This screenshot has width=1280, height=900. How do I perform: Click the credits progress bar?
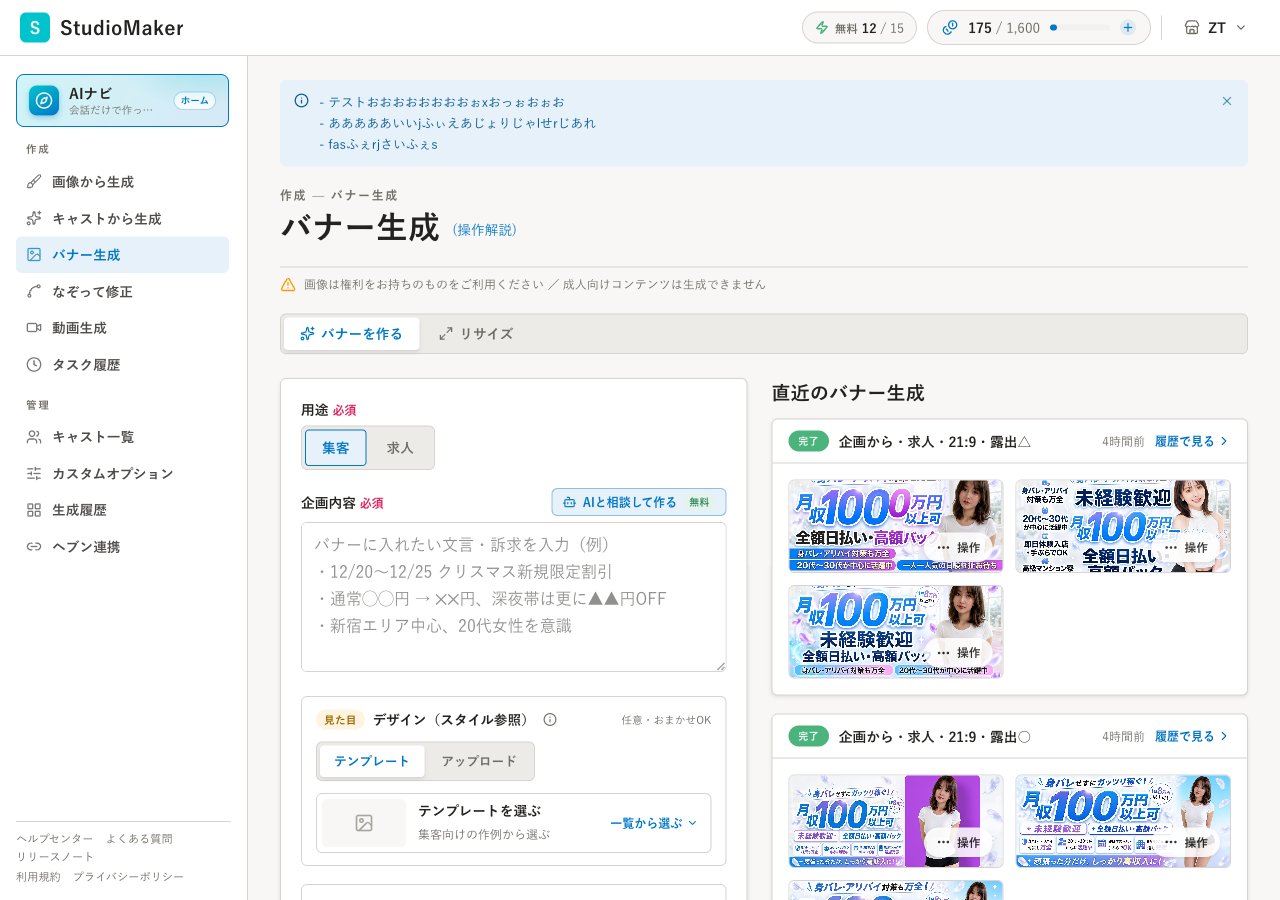1079,28
